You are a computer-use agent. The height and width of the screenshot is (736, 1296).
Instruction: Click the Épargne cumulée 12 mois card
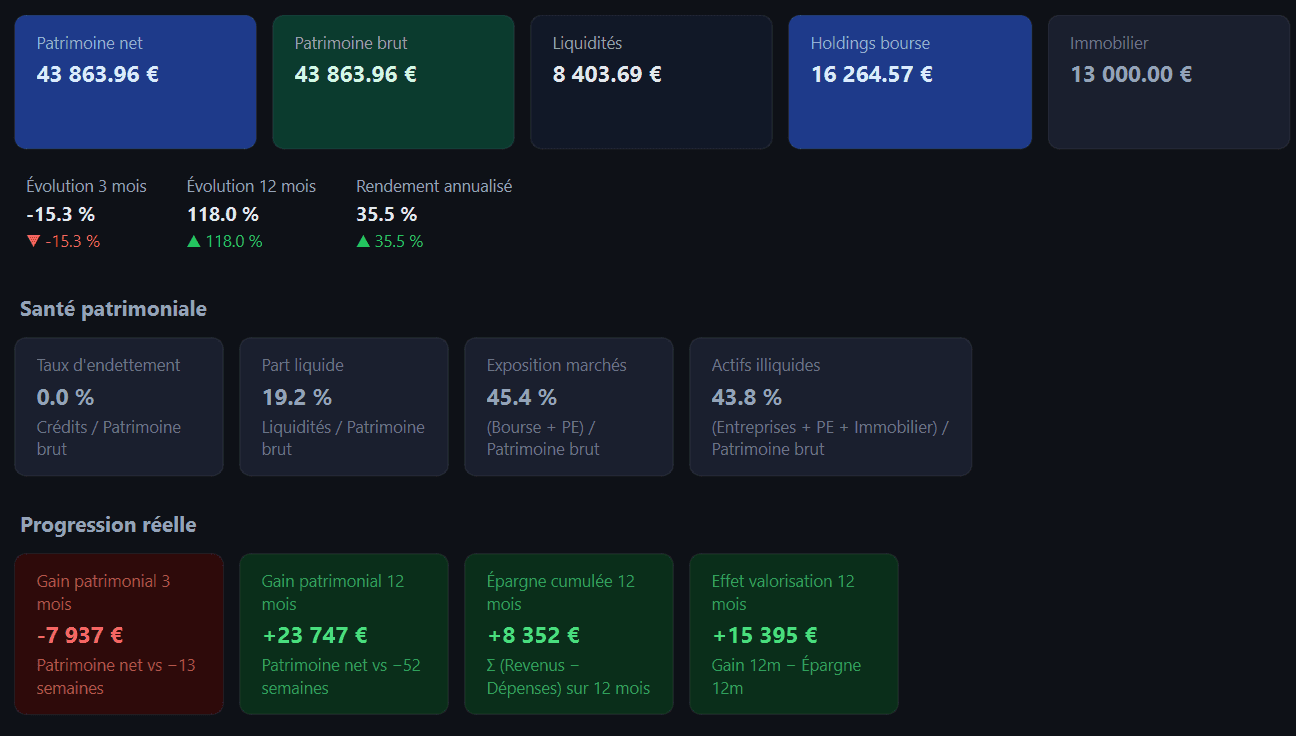[x=569, y=634]
